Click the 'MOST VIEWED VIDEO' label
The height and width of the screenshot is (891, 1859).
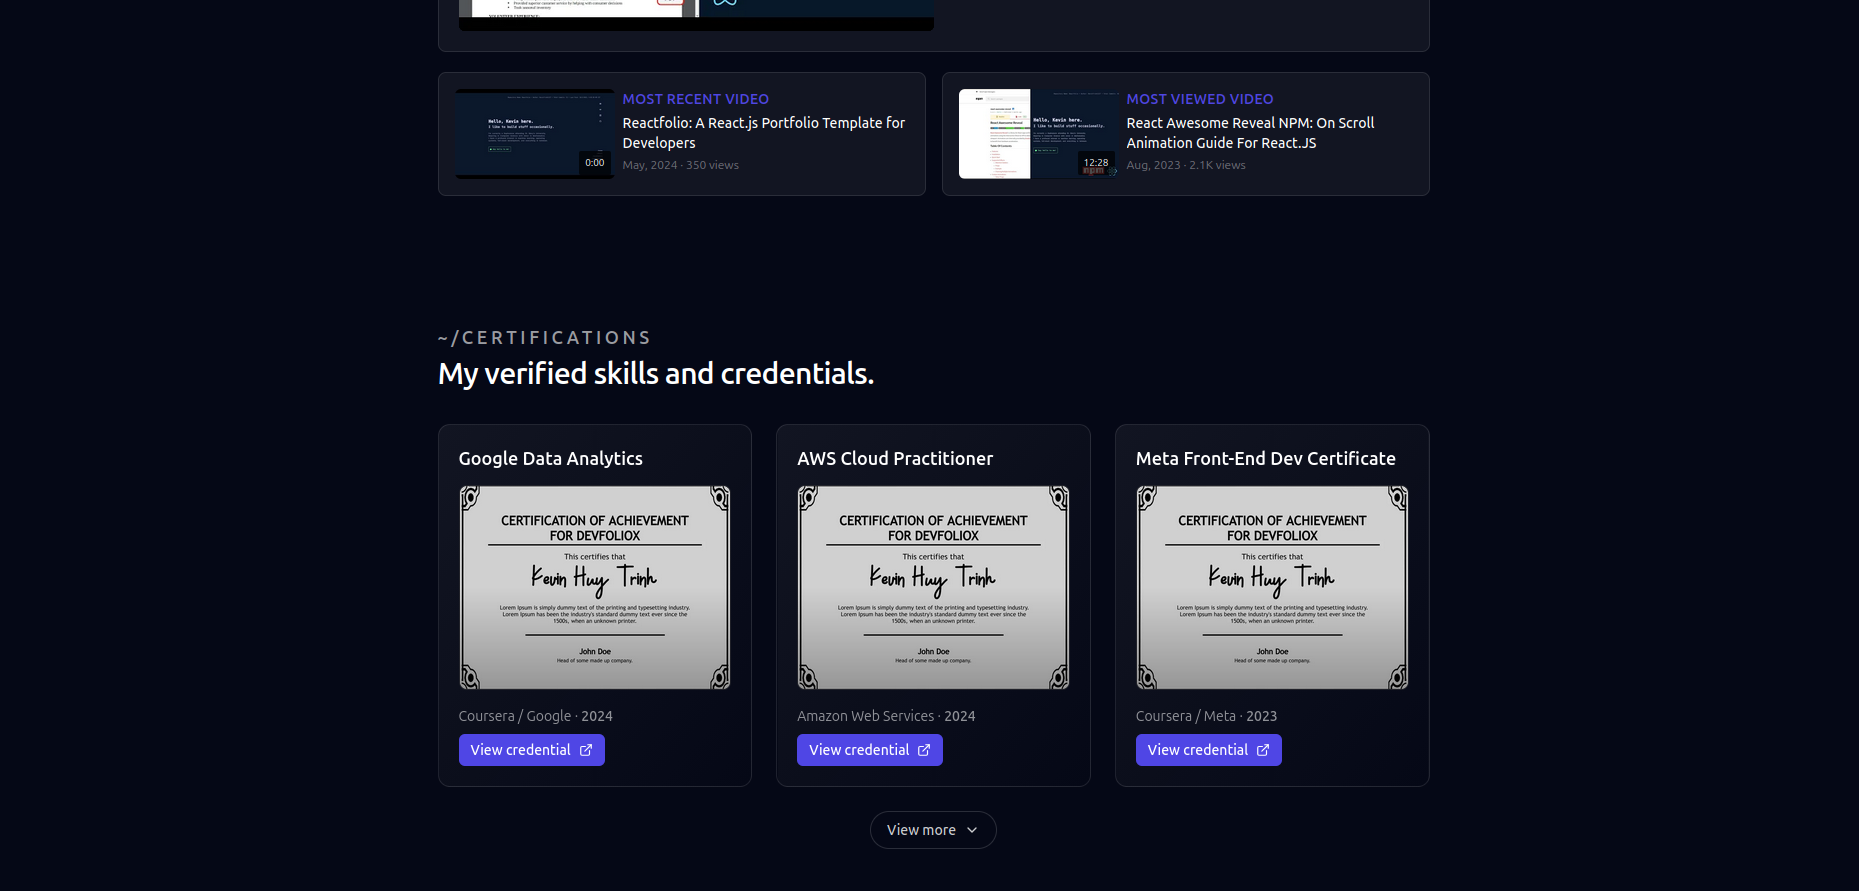click(1199, 99)
